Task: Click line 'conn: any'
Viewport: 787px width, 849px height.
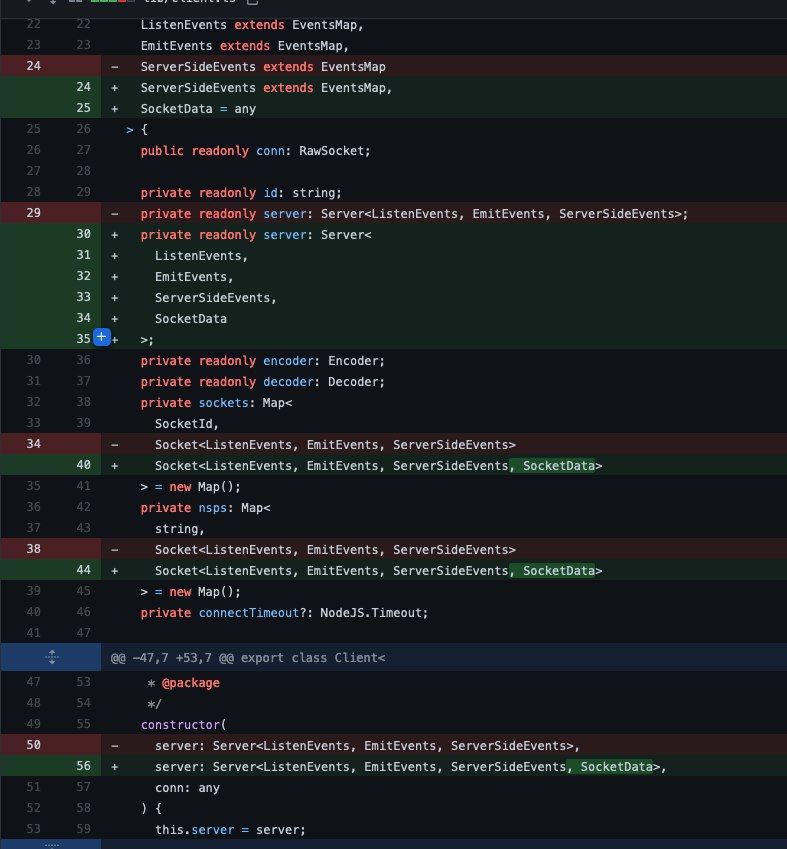Action: 187,788
